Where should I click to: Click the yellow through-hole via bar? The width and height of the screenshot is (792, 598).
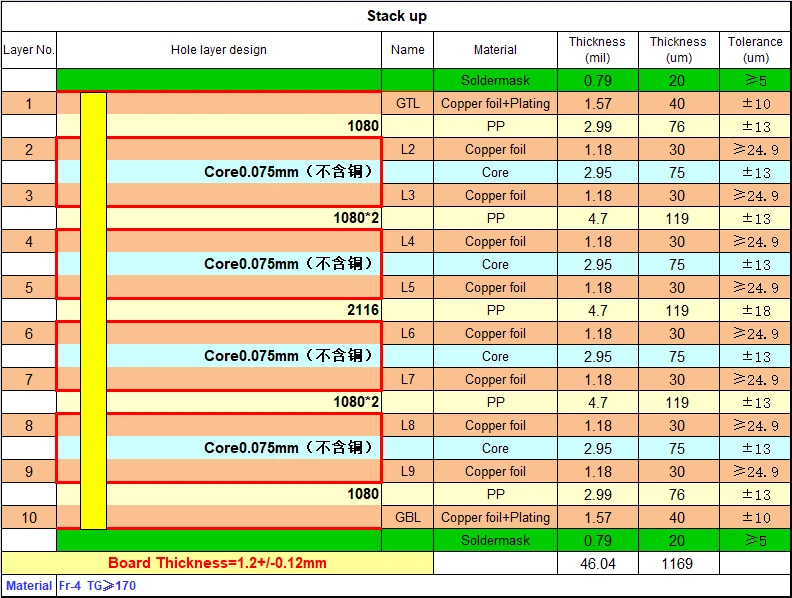pos(93,311)
